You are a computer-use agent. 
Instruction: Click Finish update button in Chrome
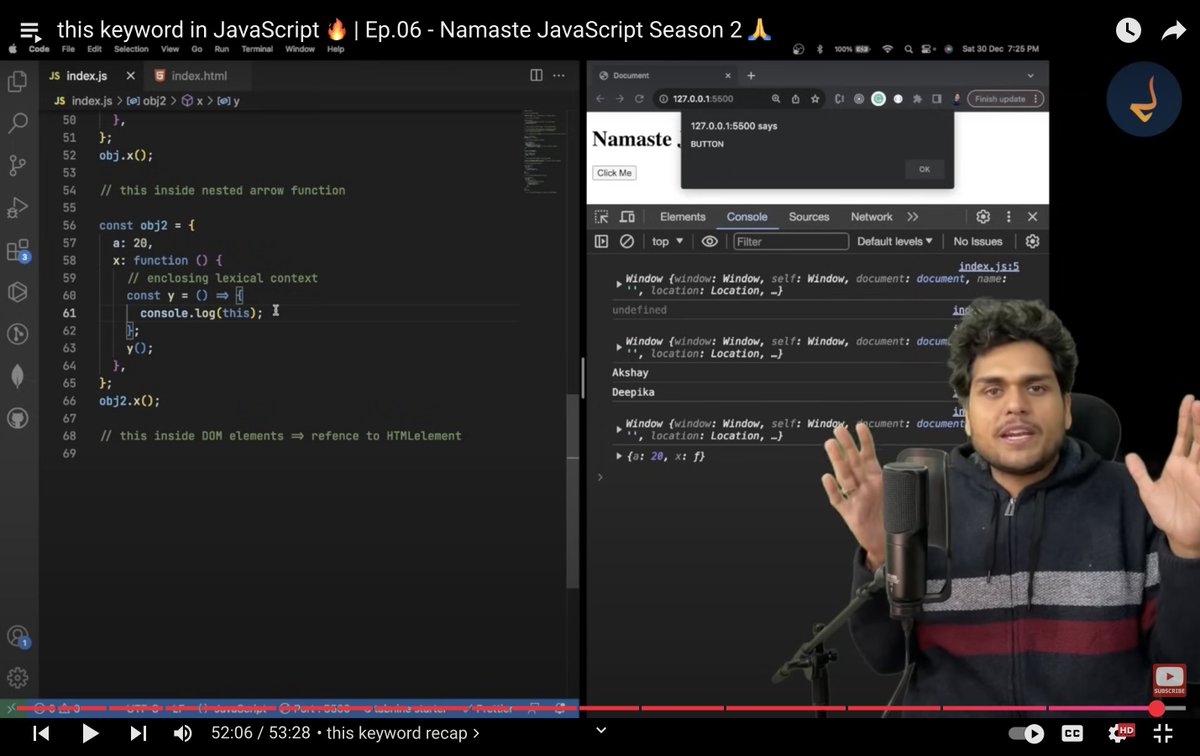tap(1005, 99)
